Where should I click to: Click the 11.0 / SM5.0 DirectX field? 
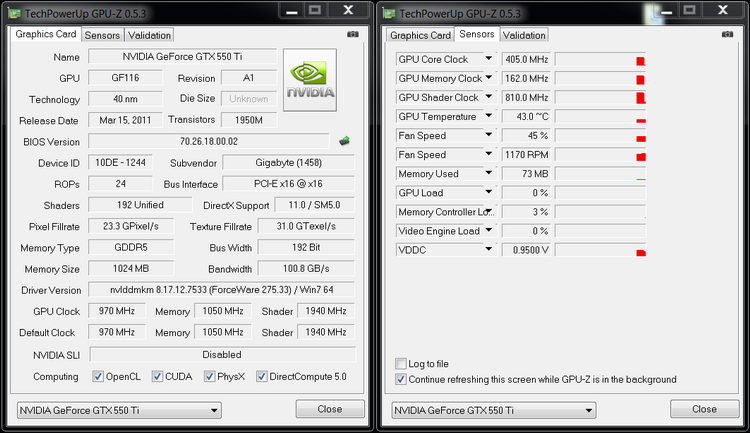(314, 205)
